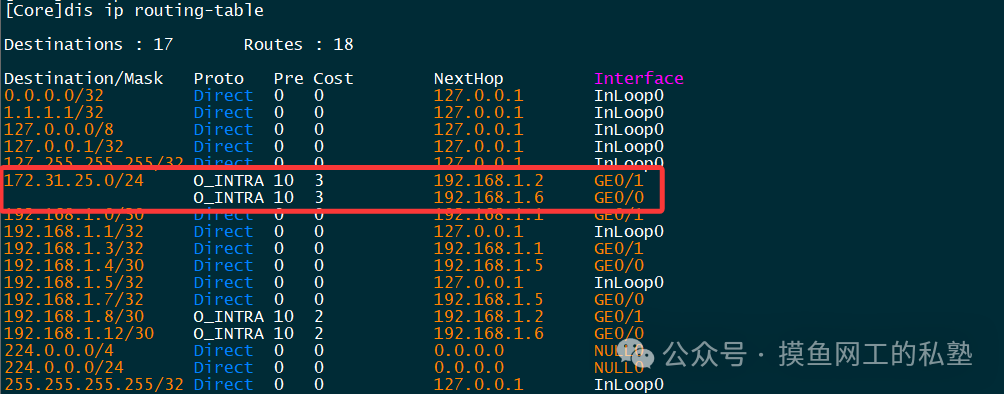Select destination 0.0.0.0/32
The width and height of the screenshot is (1004, 394).
coord(54,96)
